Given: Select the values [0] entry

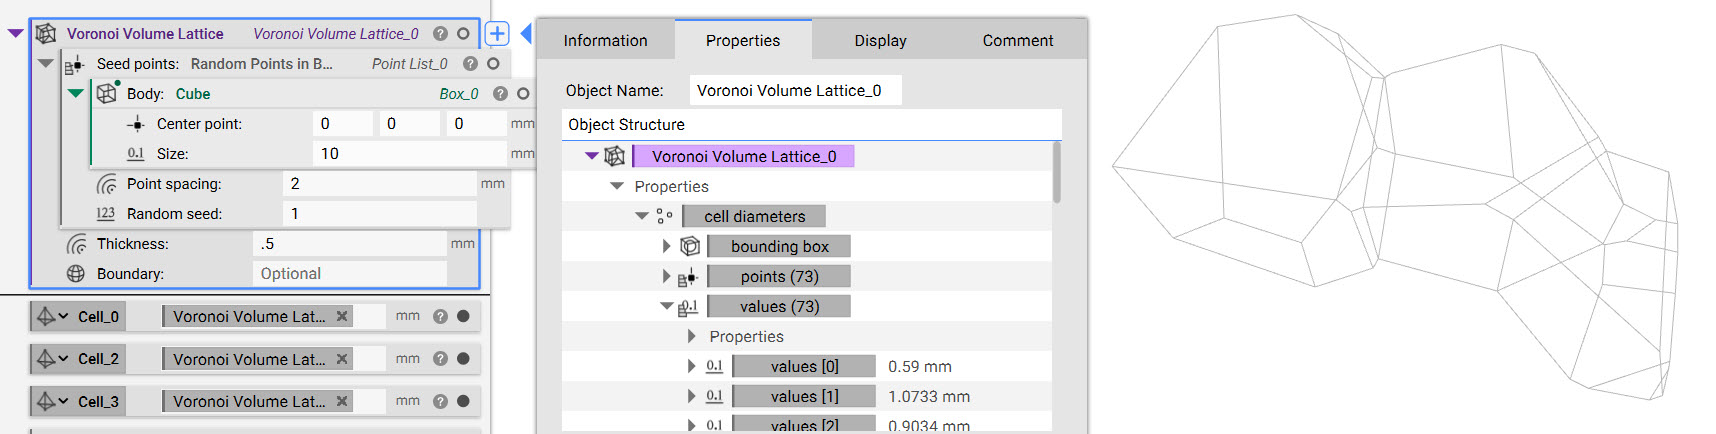Looking at the screenshot, I should [x=804, y=366].
